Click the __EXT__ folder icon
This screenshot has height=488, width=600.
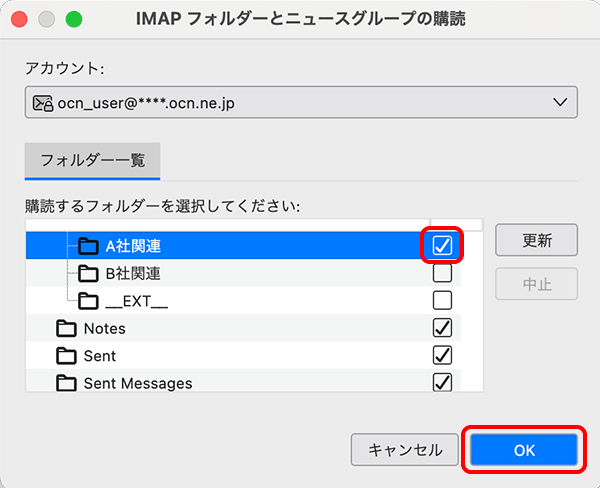[x=88, y=301]
